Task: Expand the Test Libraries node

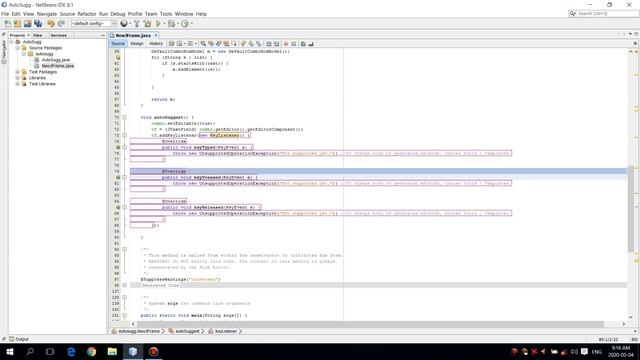Action: point(18,84)
